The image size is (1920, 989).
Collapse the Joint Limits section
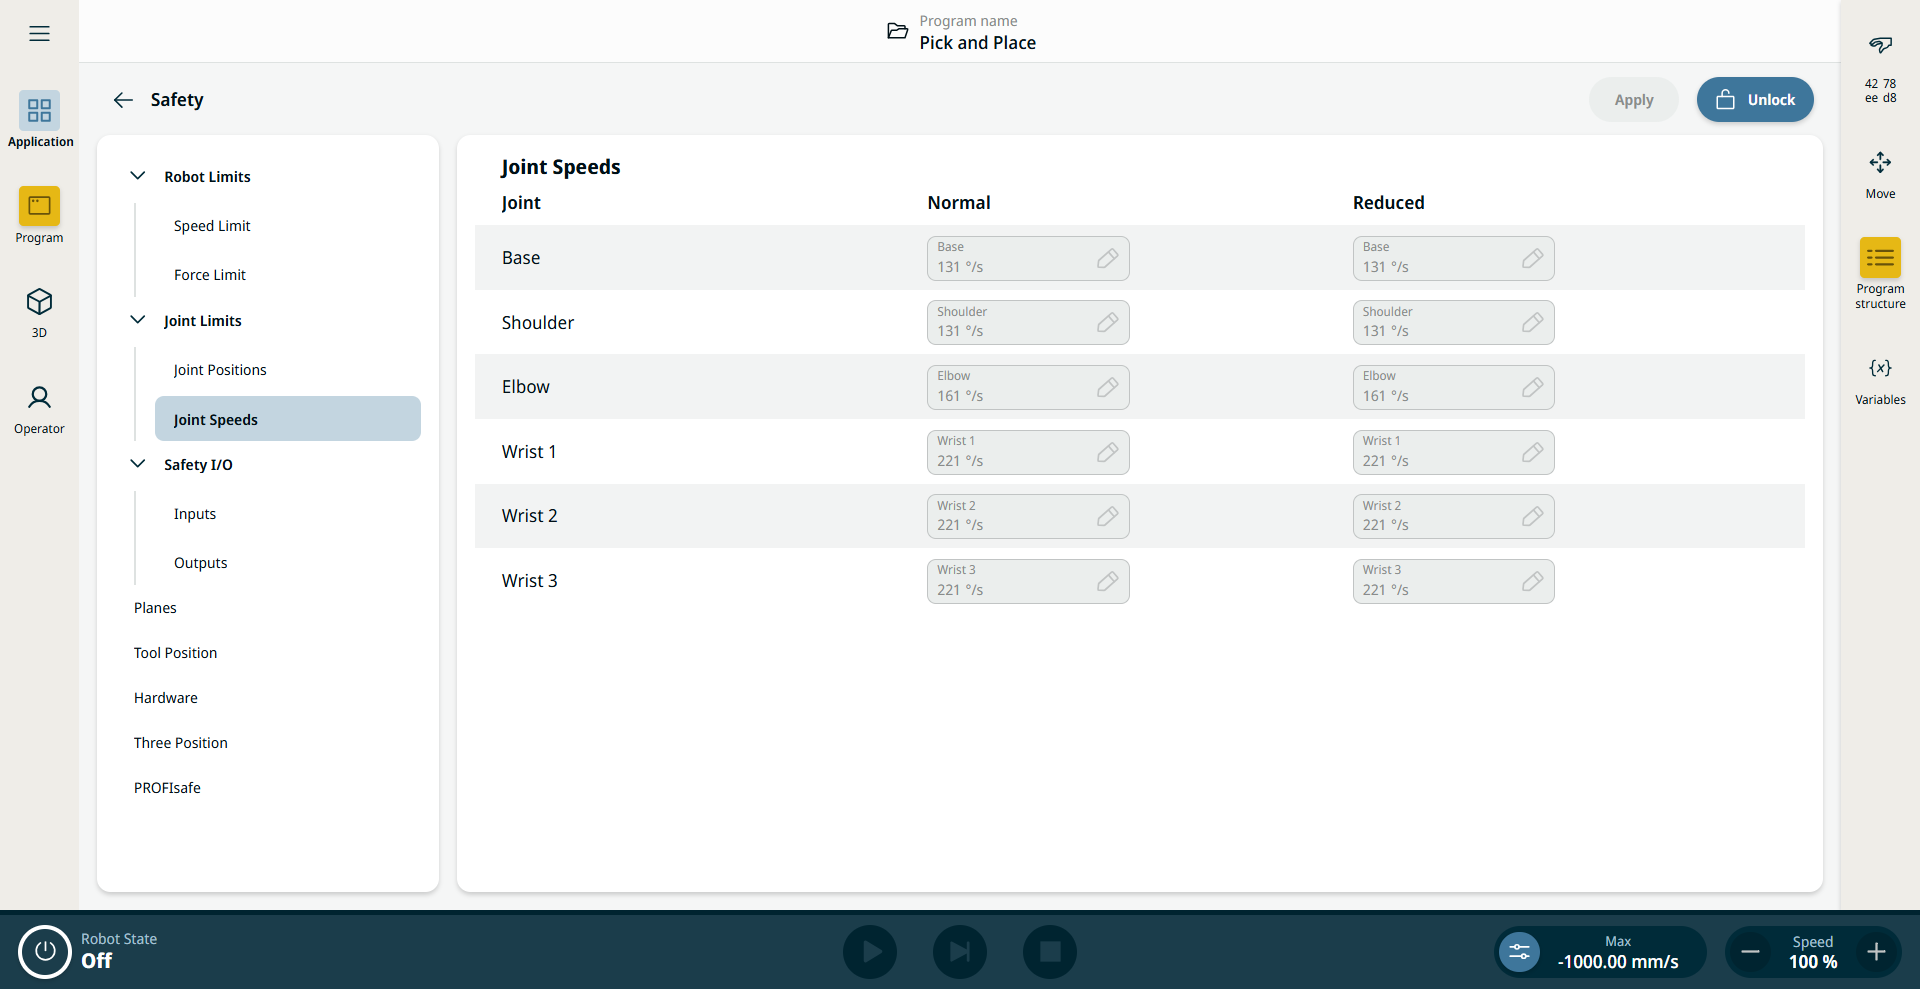(138, 320)
